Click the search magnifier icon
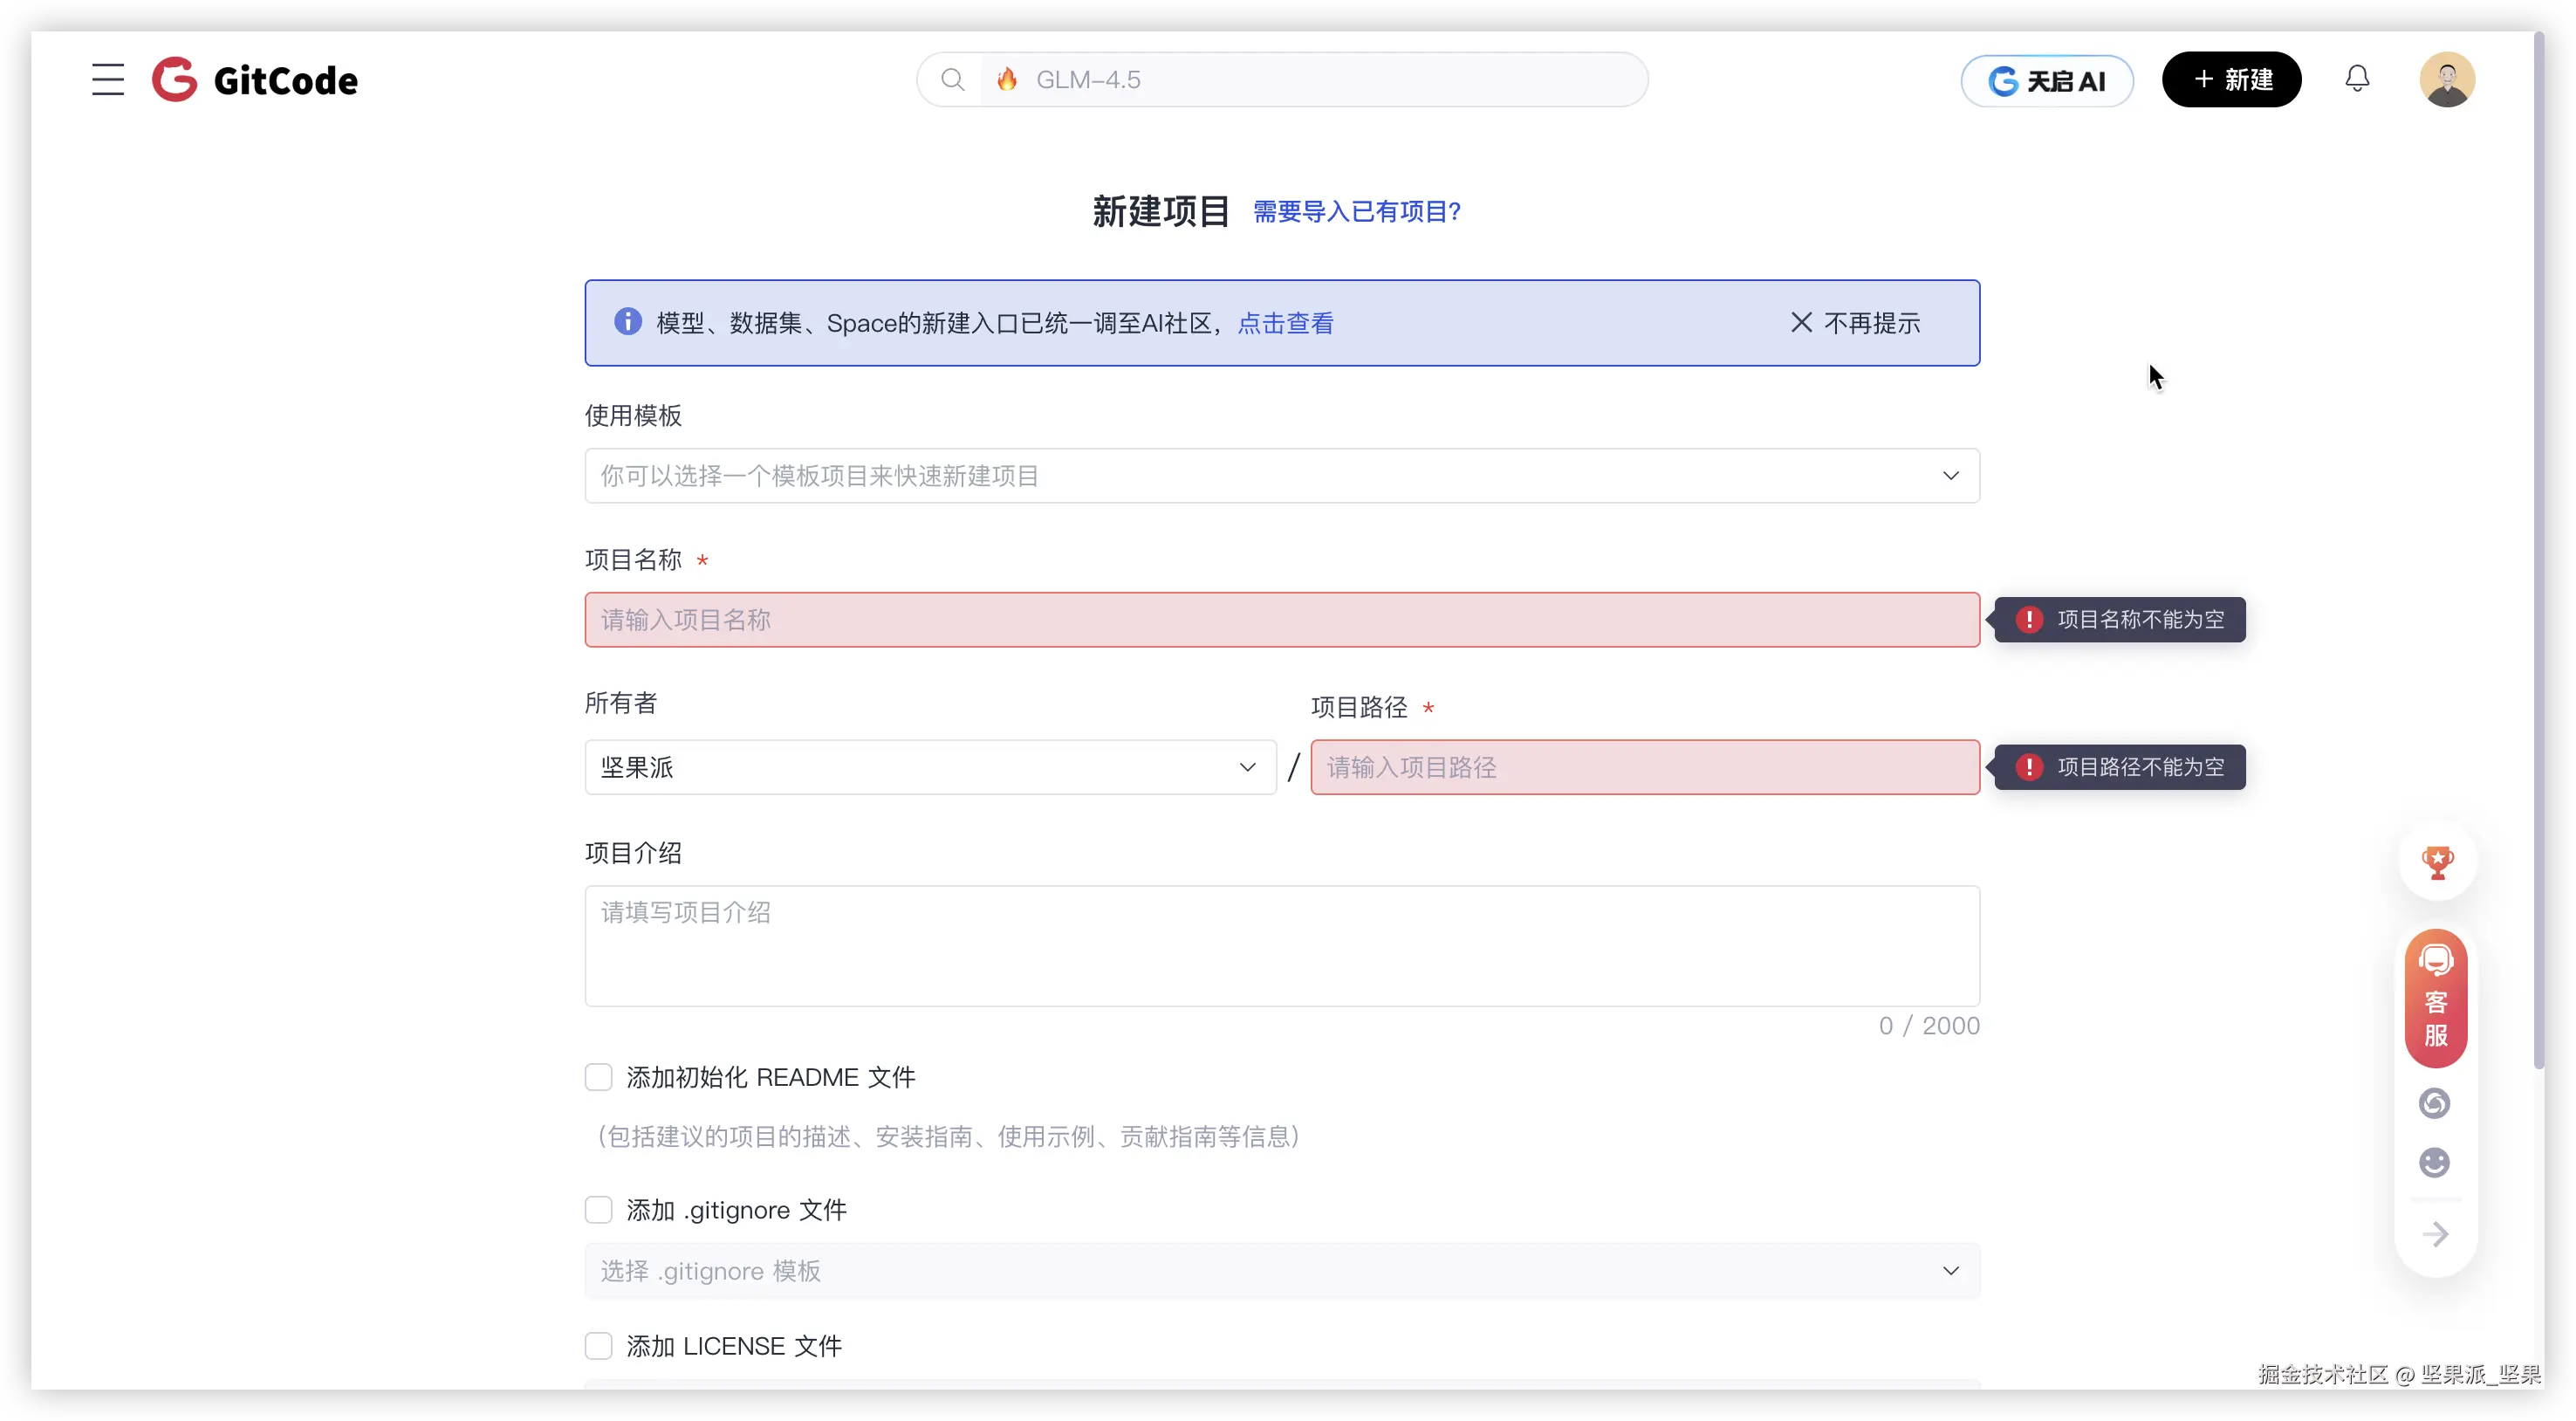The image size is (2576, 1421). click(x=953, y=80)
